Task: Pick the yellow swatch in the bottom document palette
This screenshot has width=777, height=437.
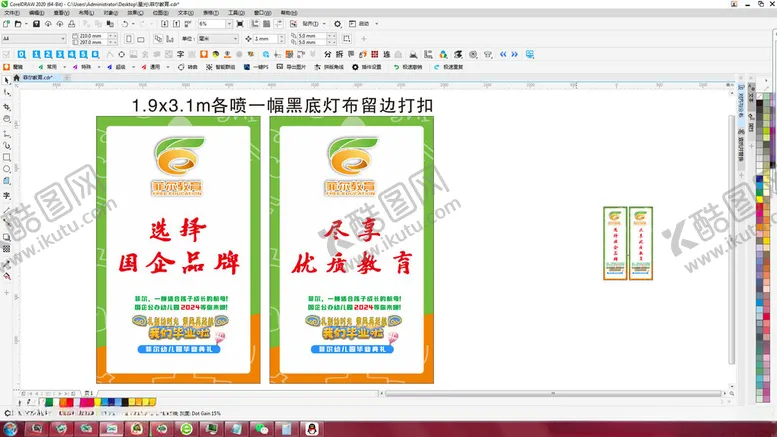Action: [98, 402]
